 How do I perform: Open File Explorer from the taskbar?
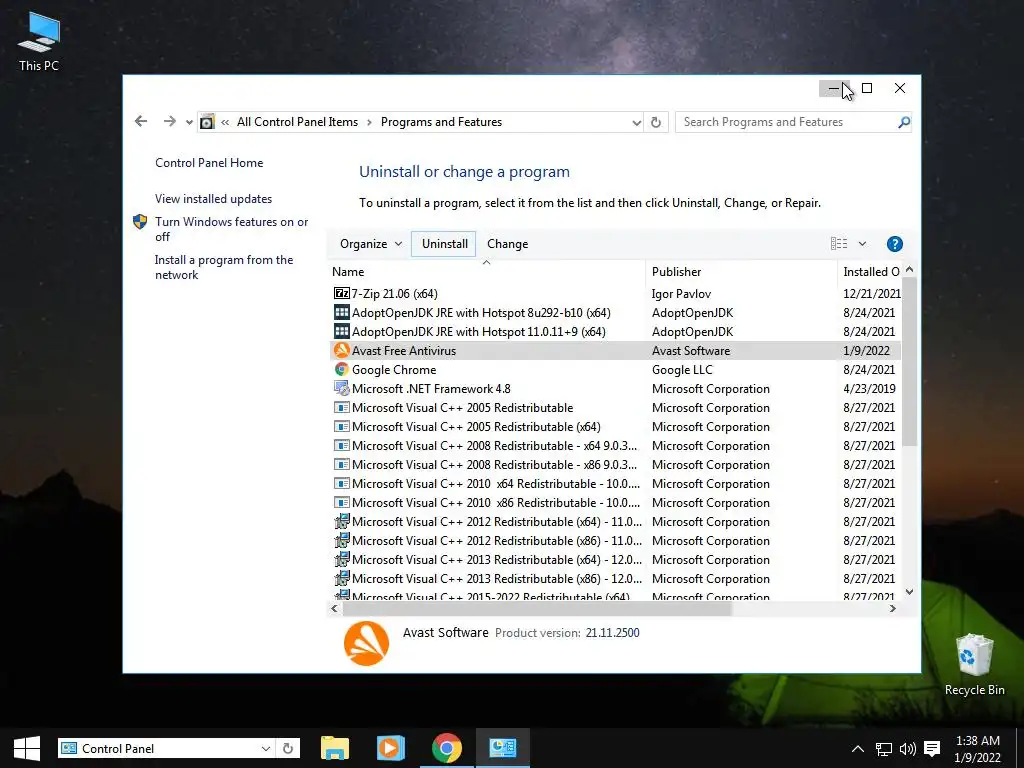pyautogui.click(x=335, y=748)
